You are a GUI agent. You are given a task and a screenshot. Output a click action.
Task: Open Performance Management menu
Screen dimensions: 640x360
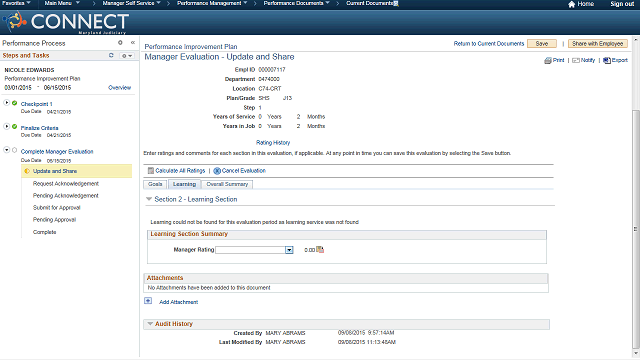212,3
